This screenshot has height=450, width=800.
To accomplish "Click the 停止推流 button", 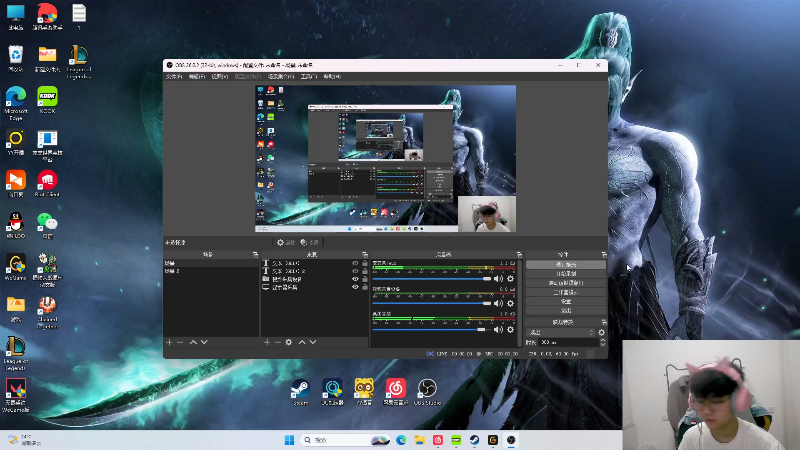I will 565,265.
